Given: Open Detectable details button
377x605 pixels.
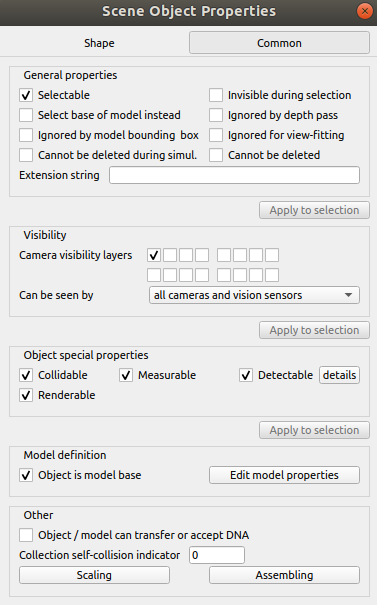Looking at the screenshot, I should point(340,375).
